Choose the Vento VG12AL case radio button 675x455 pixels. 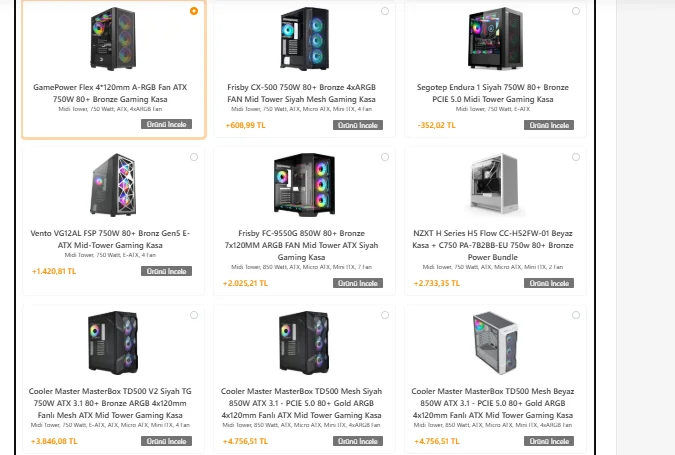pyautogui.click(x=194, y=158)
